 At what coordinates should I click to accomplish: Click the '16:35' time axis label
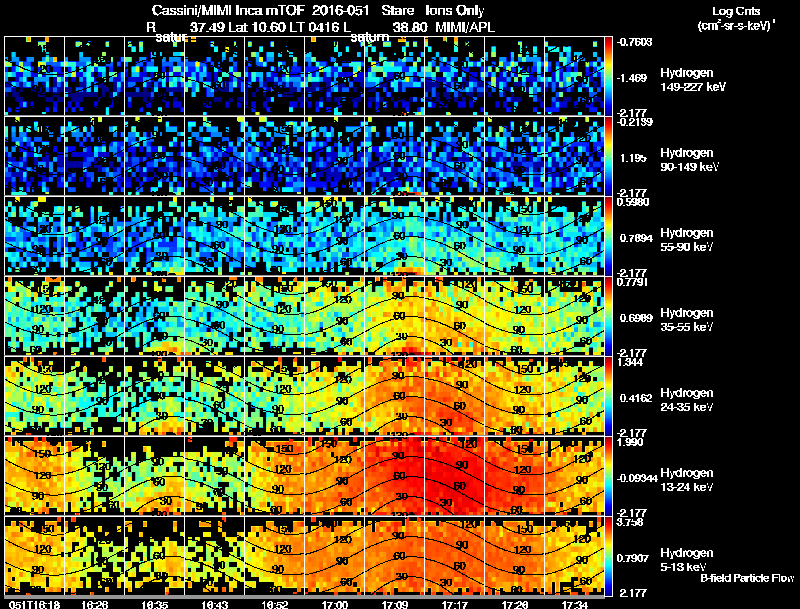155,604
